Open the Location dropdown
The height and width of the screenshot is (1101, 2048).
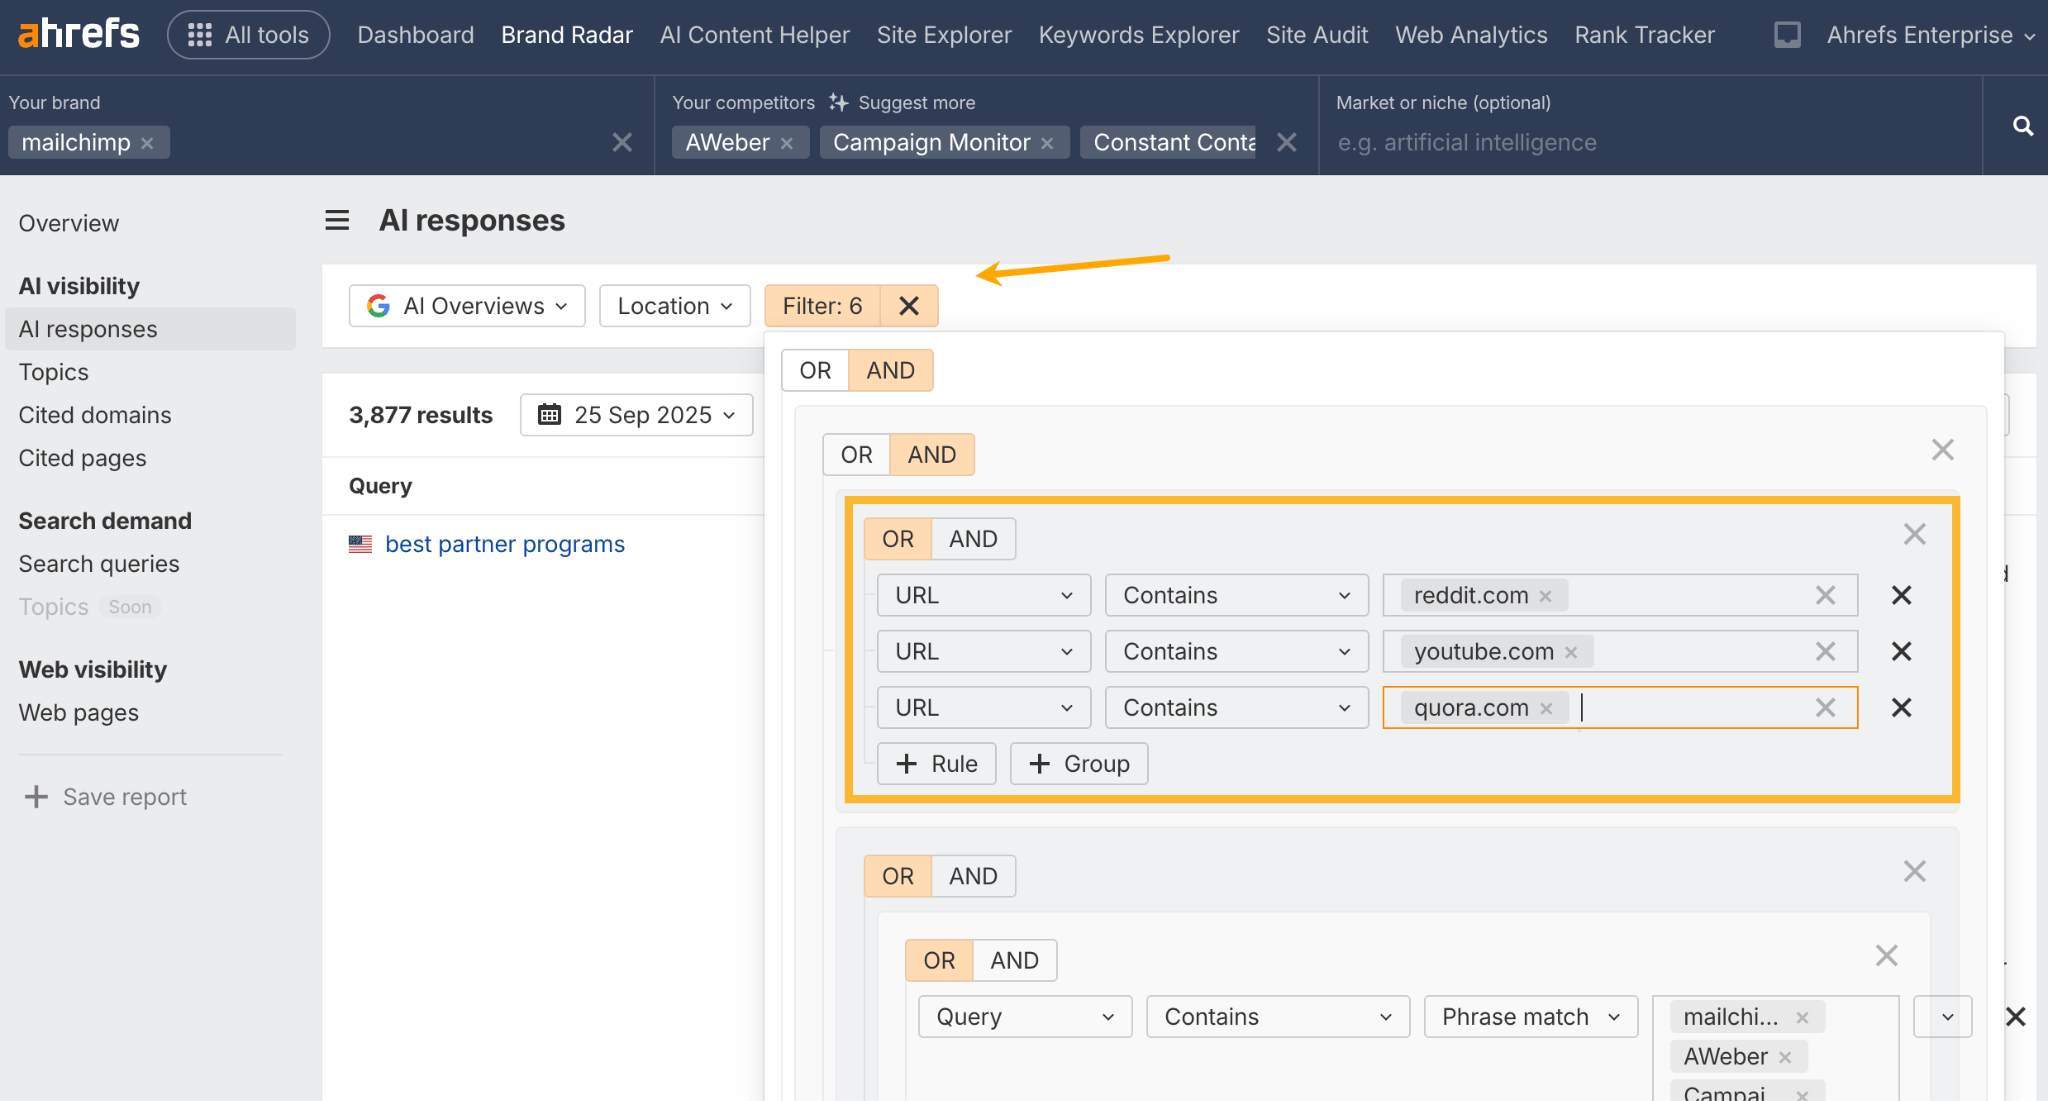pyautogui.click(x=674, y=306)
